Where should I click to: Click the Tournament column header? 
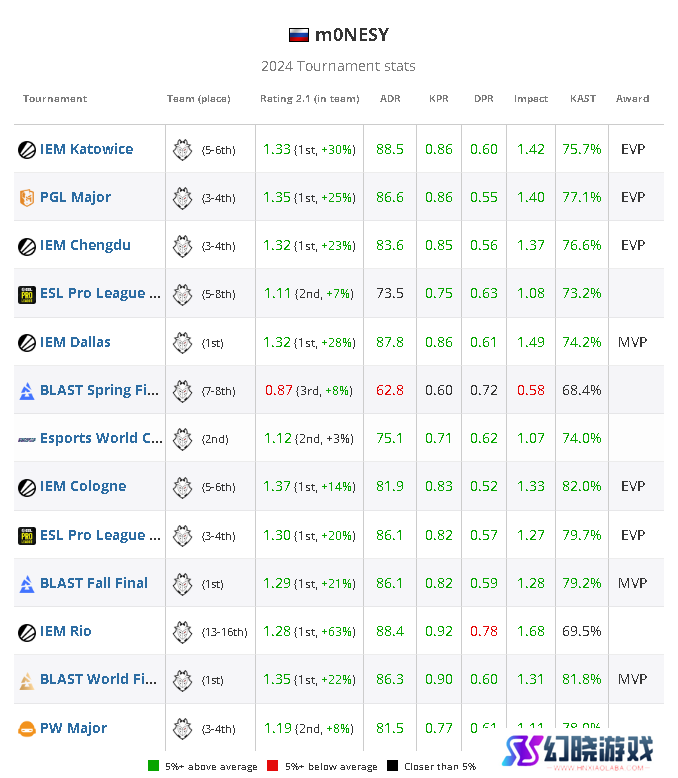click(55, 98)
